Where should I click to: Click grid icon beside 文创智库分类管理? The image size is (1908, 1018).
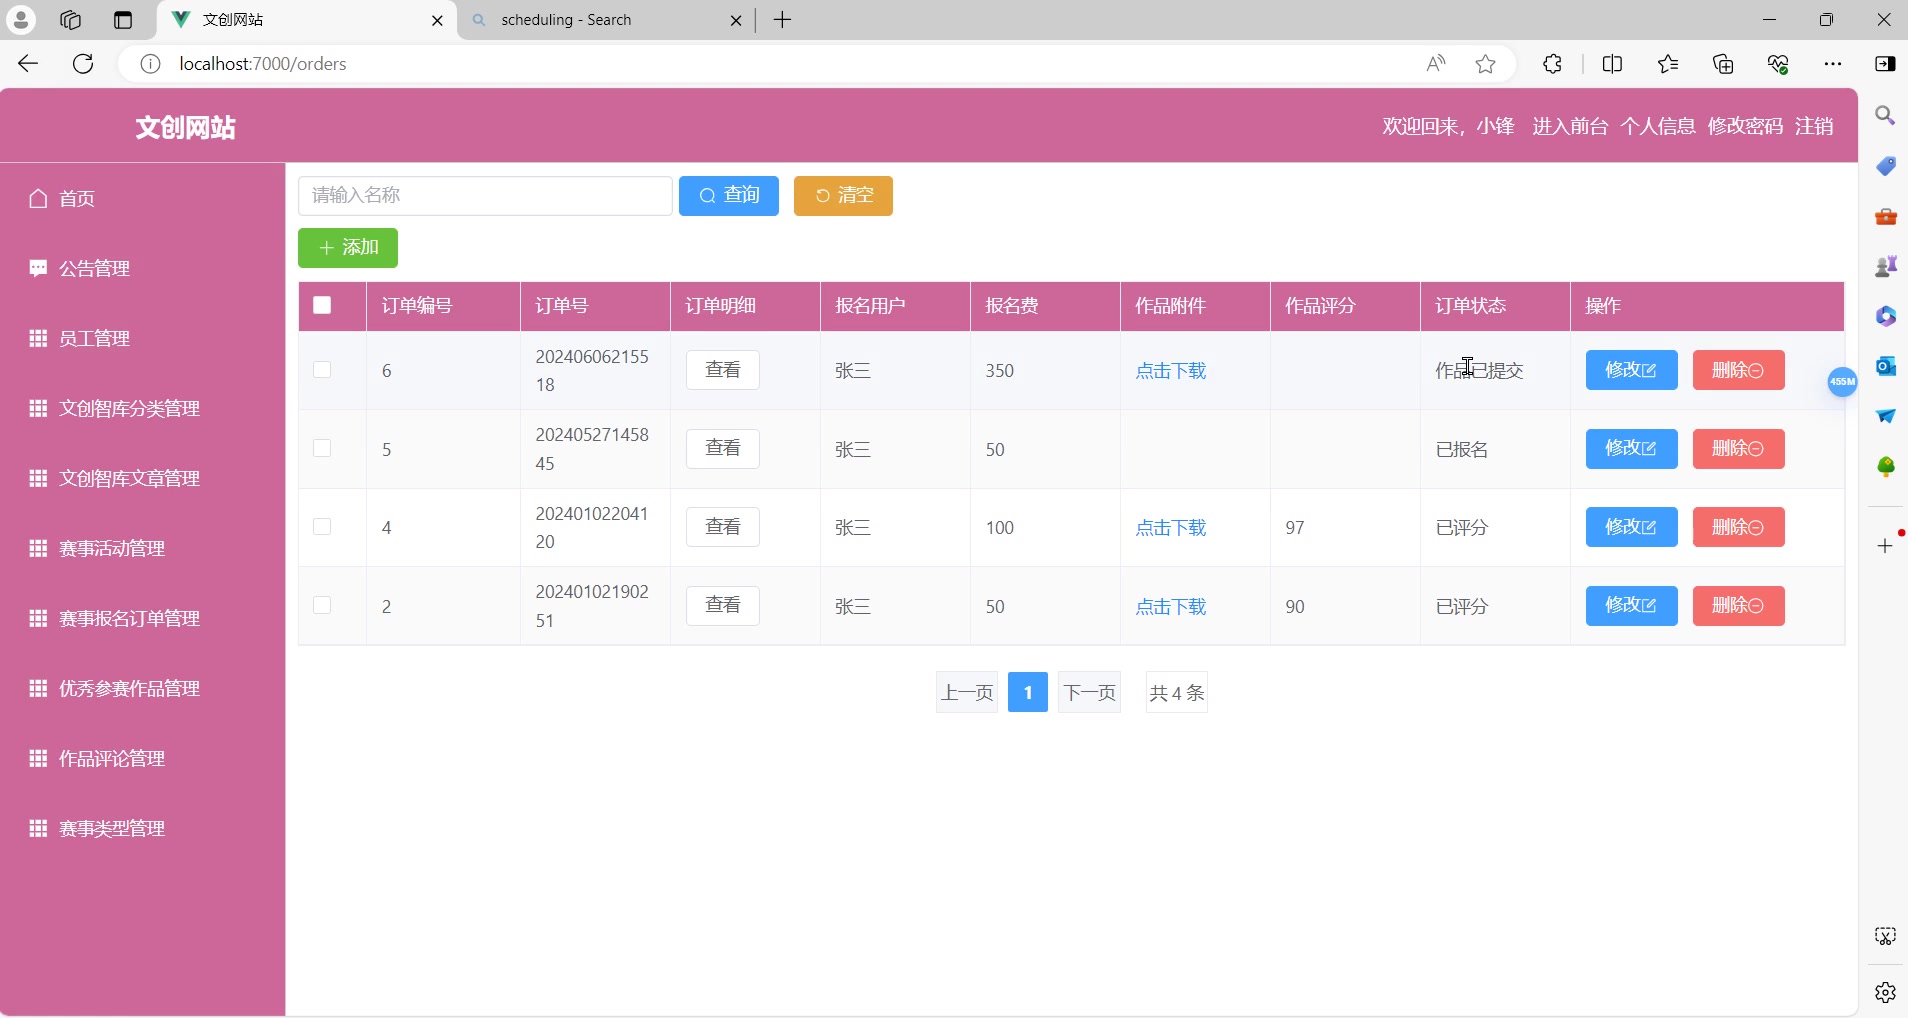[x=38, y=408]
